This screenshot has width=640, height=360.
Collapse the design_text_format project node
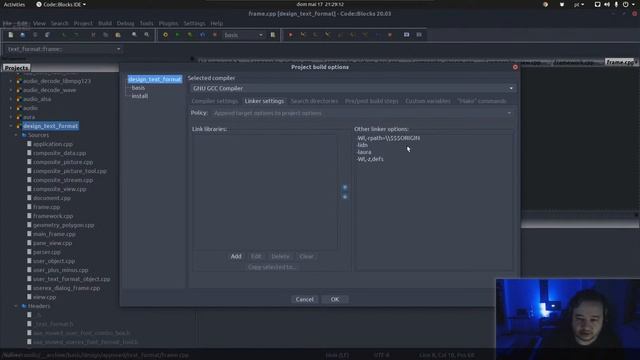pyautogui.click(x=11, y=126)
